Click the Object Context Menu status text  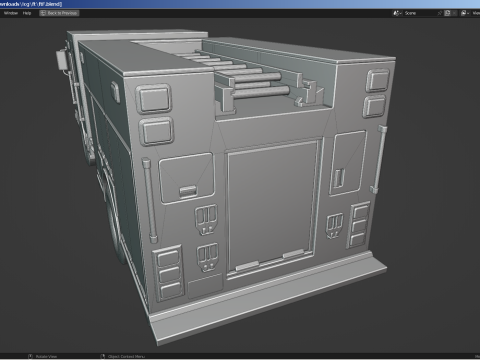126,357
